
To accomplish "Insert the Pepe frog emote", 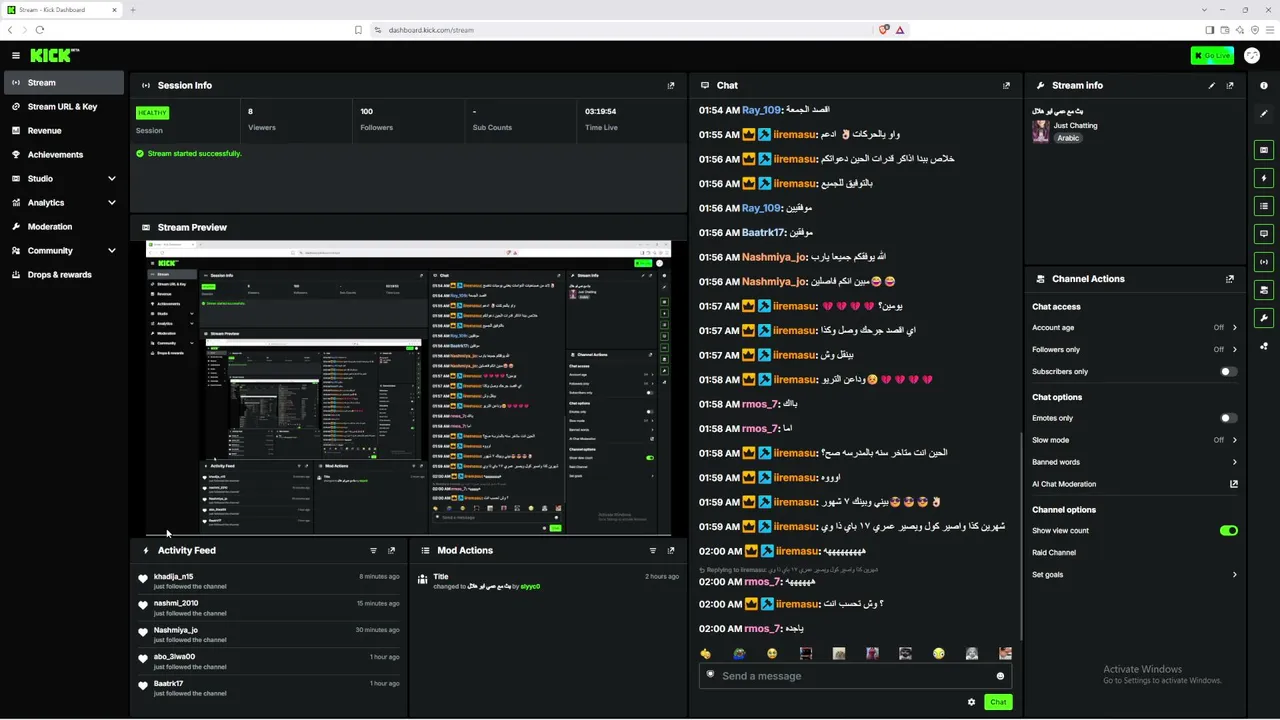I will [739, 653].
